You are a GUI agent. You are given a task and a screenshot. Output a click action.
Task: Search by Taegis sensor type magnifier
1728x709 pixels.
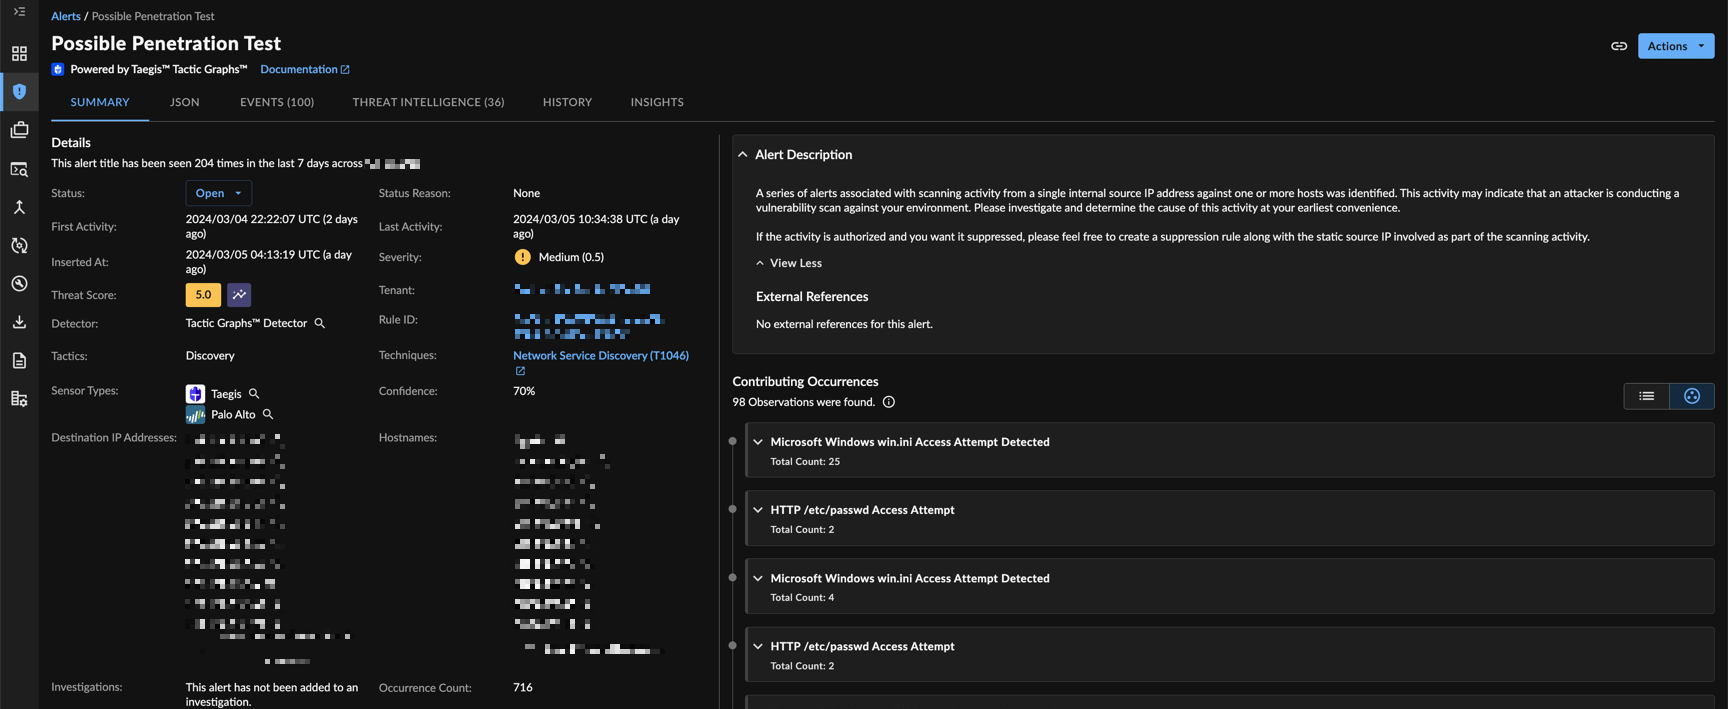254,394
